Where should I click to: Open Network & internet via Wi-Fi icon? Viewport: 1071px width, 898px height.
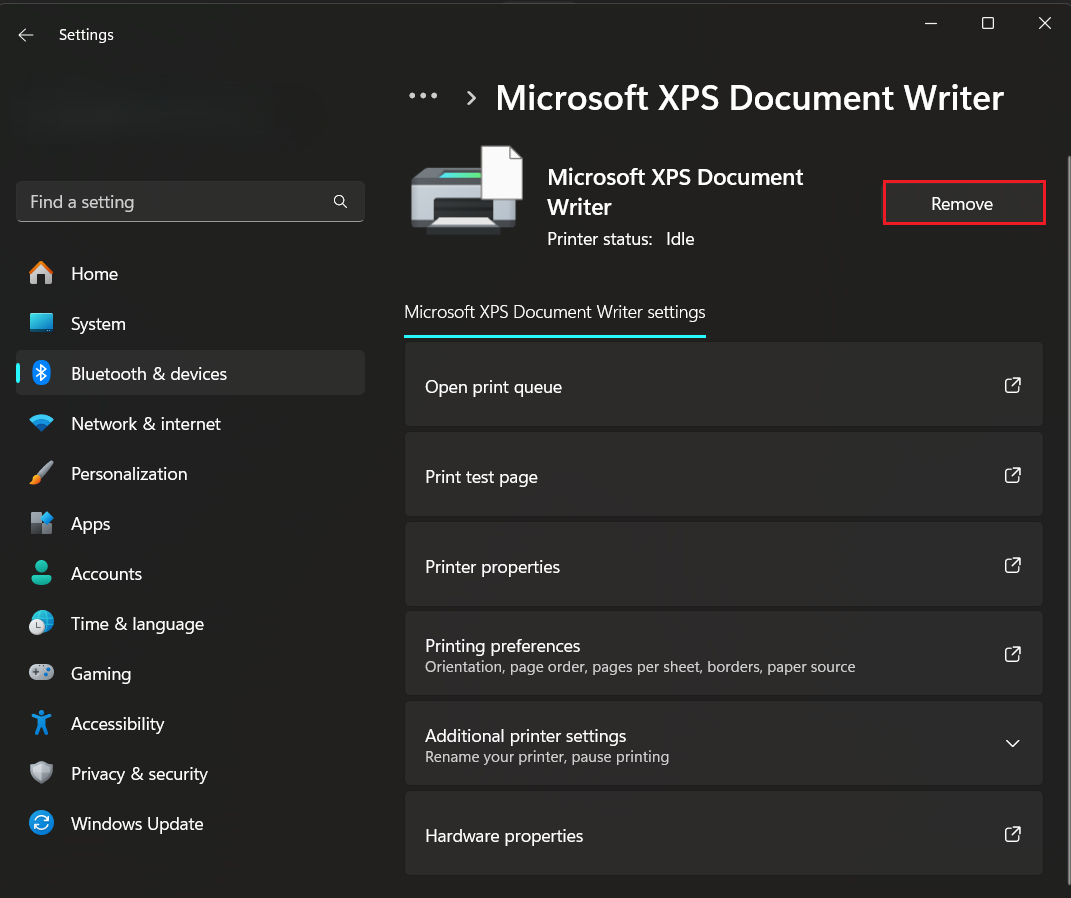point(41,423)
